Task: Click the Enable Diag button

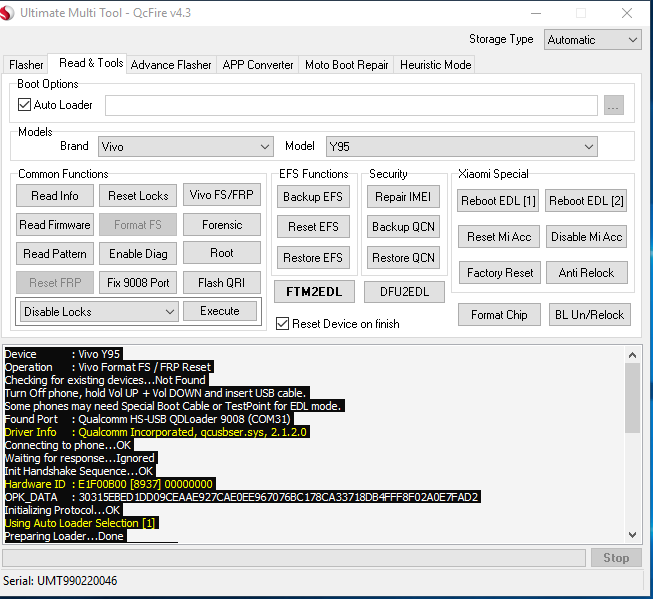Action: click(138, 254)
